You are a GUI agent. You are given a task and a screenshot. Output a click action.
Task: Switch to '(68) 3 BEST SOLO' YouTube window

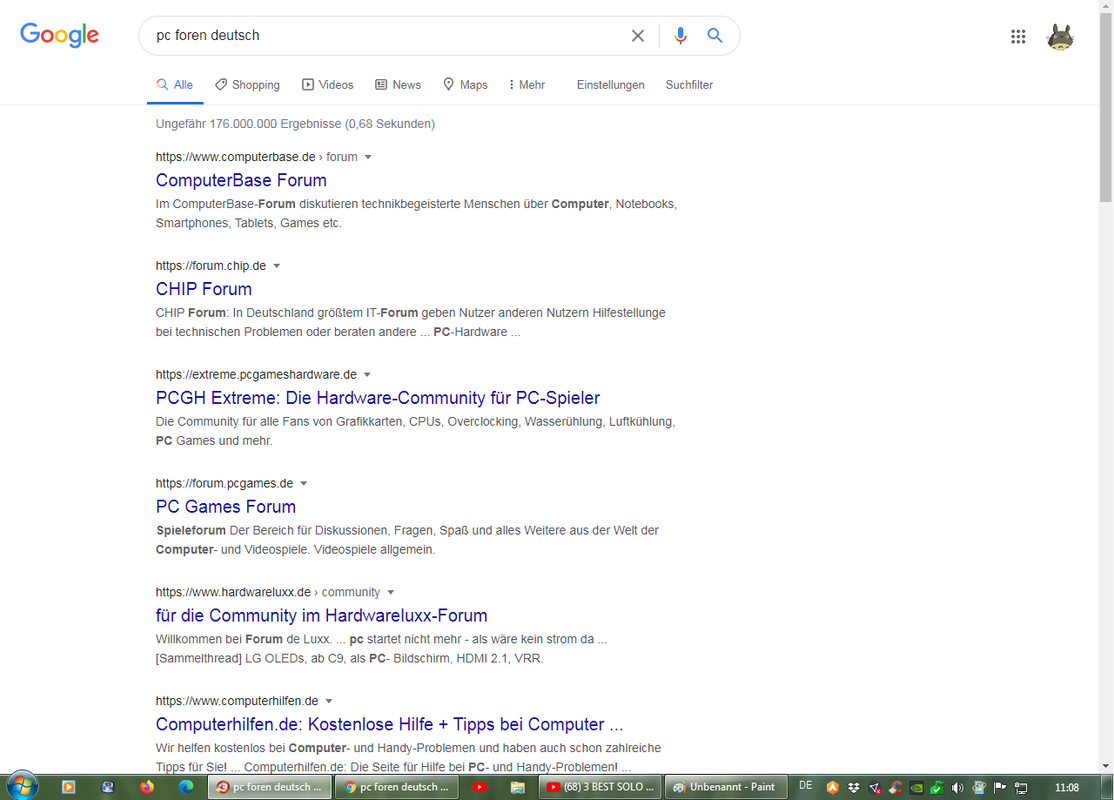[600, 787]
